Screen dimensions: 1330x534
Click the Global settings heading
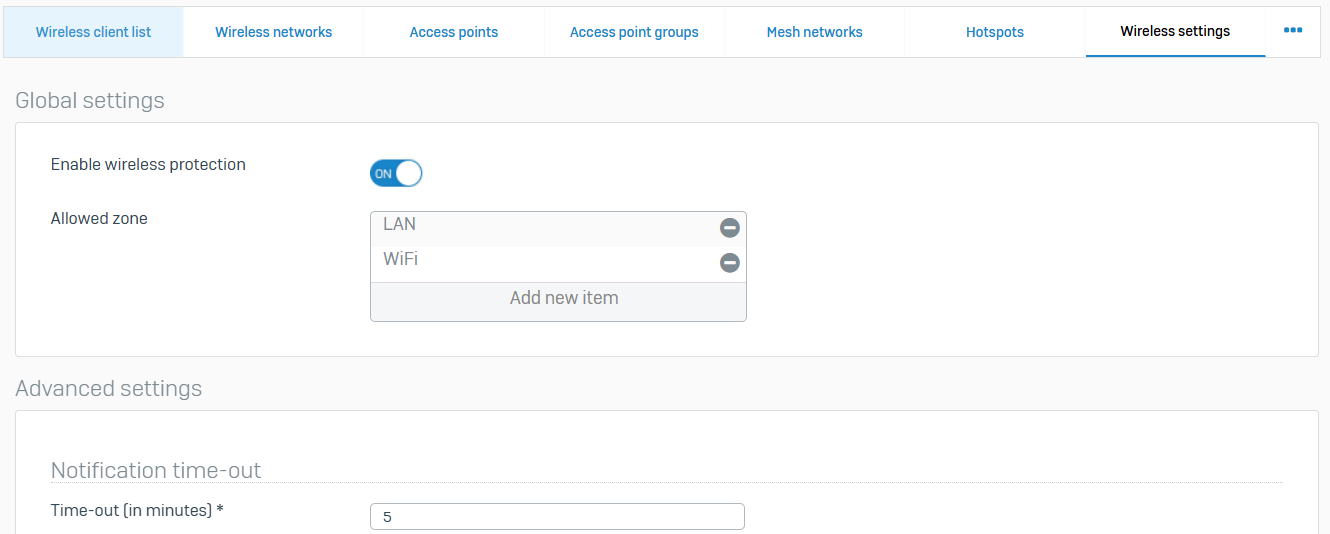pyautogui.click(x=90, y=101)
